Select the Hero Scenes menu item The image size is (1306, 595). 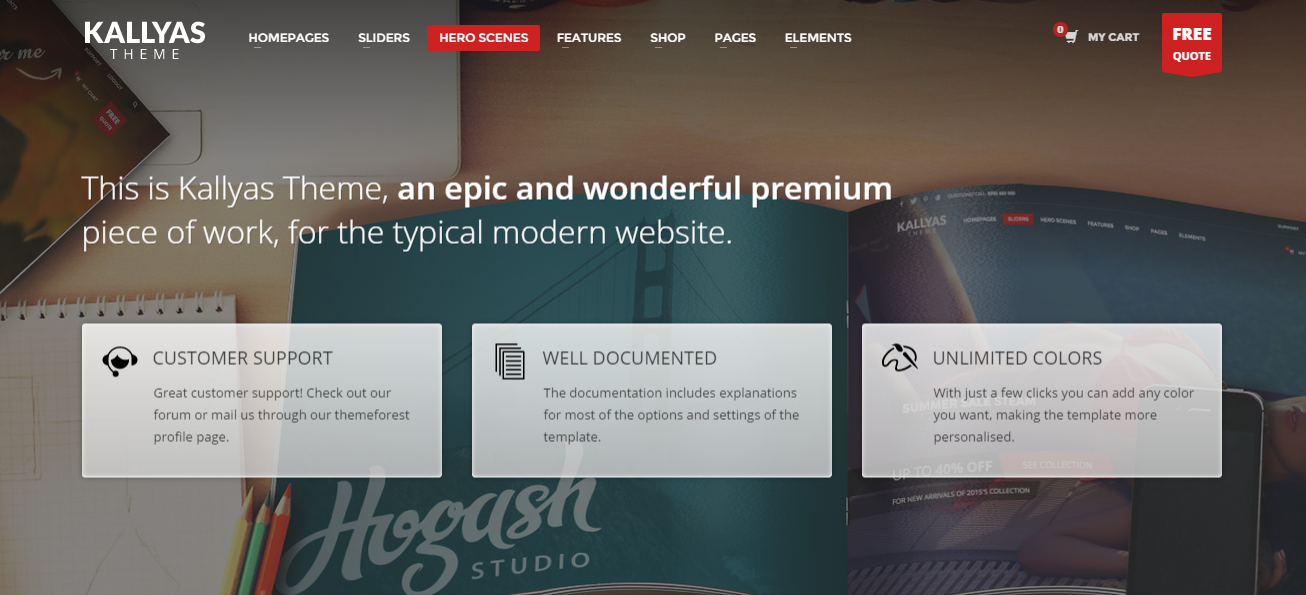(484, 38)
